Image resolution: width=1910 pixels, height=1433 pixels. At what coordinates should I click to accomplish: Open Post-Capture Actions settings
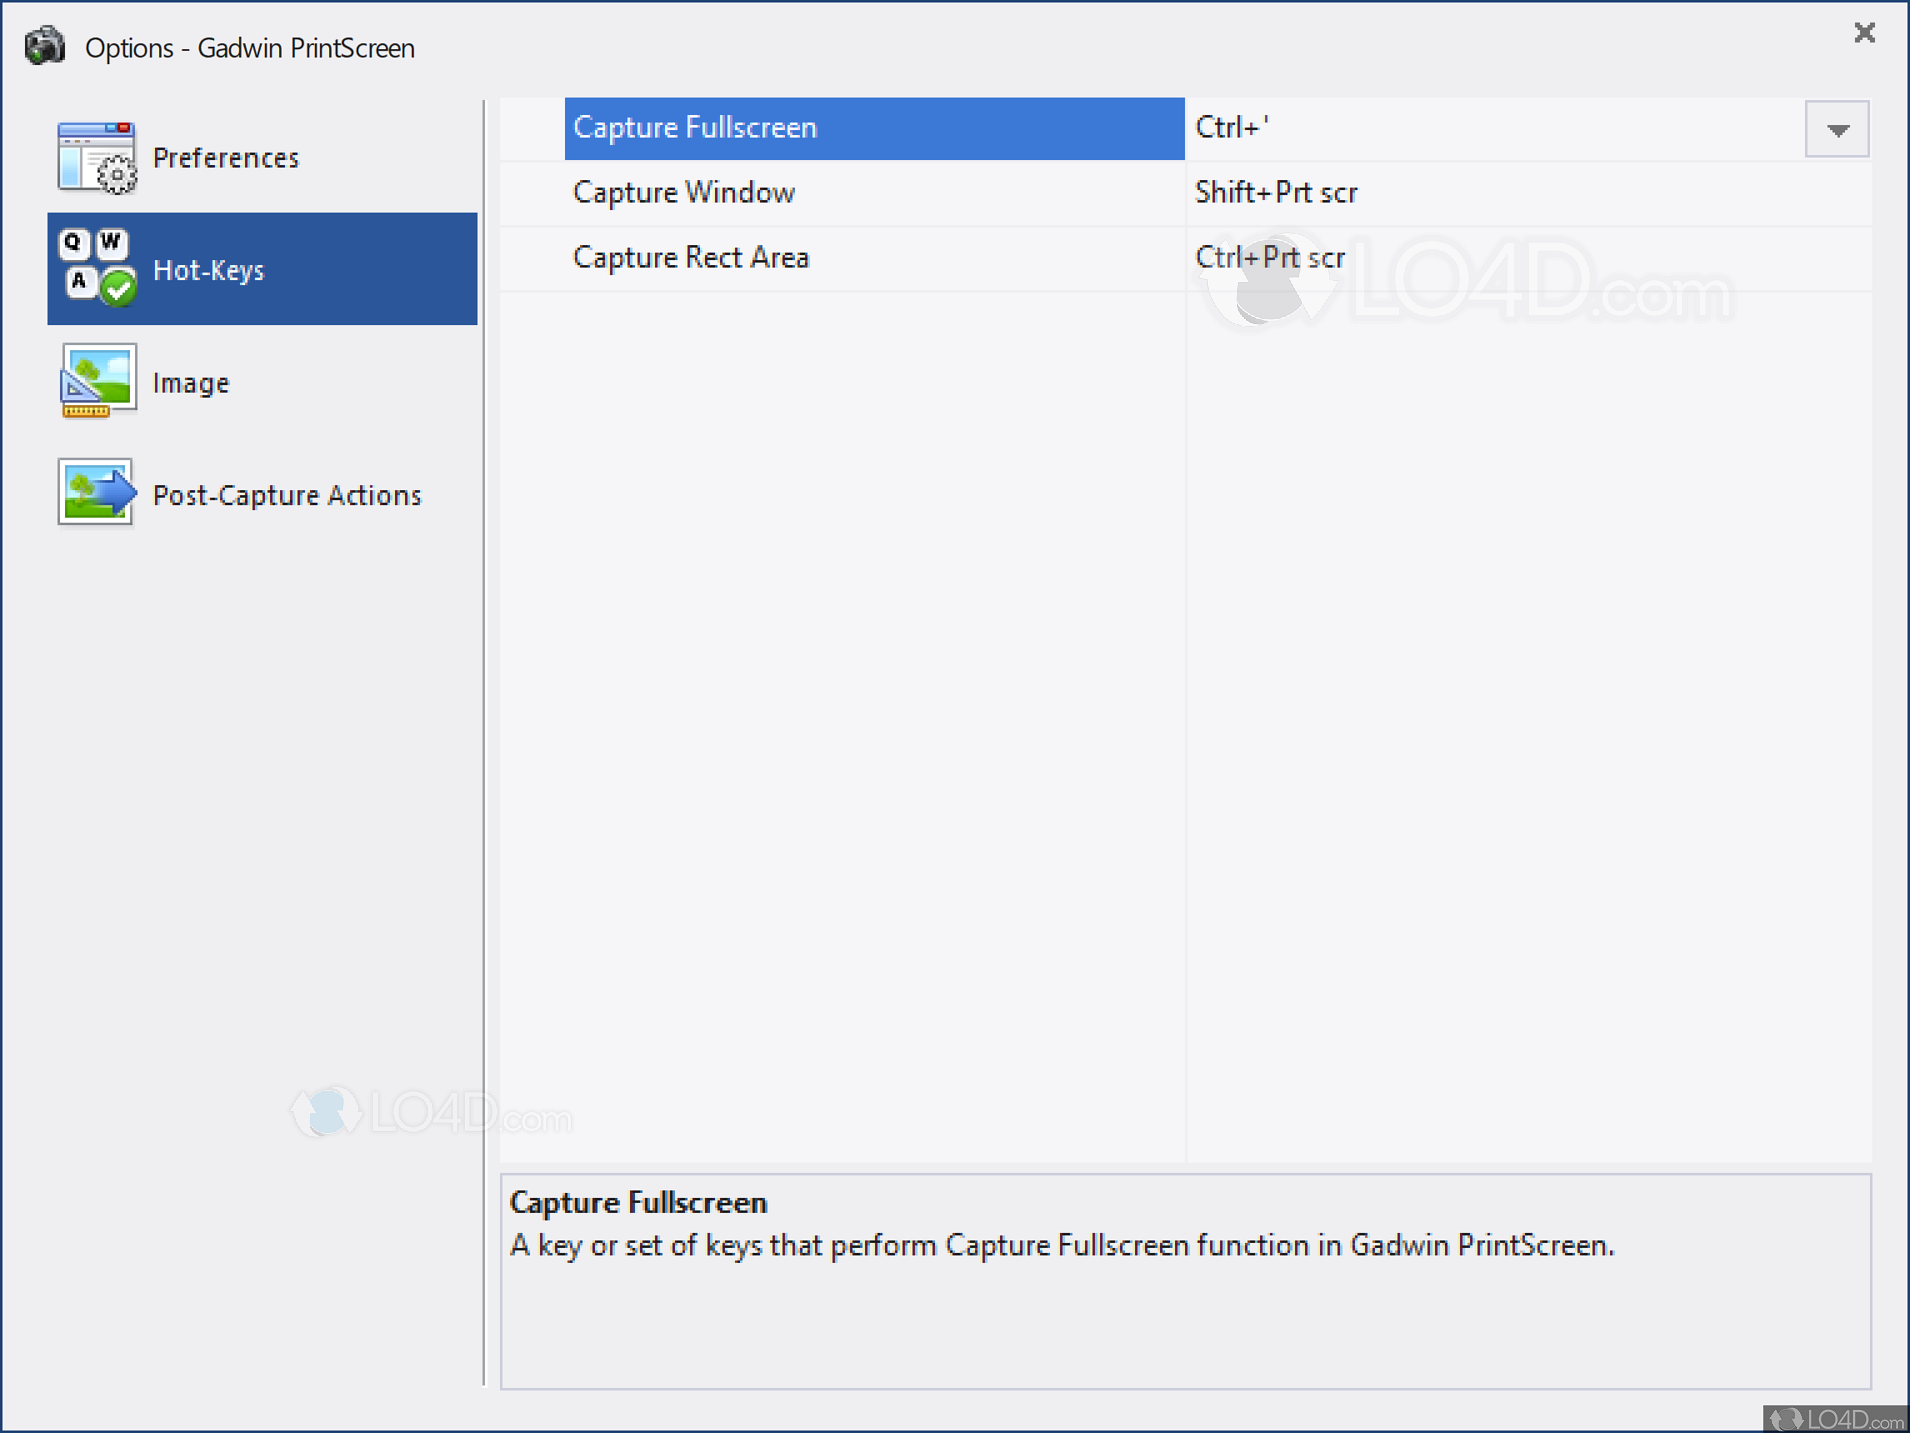(x=286, y=494)
